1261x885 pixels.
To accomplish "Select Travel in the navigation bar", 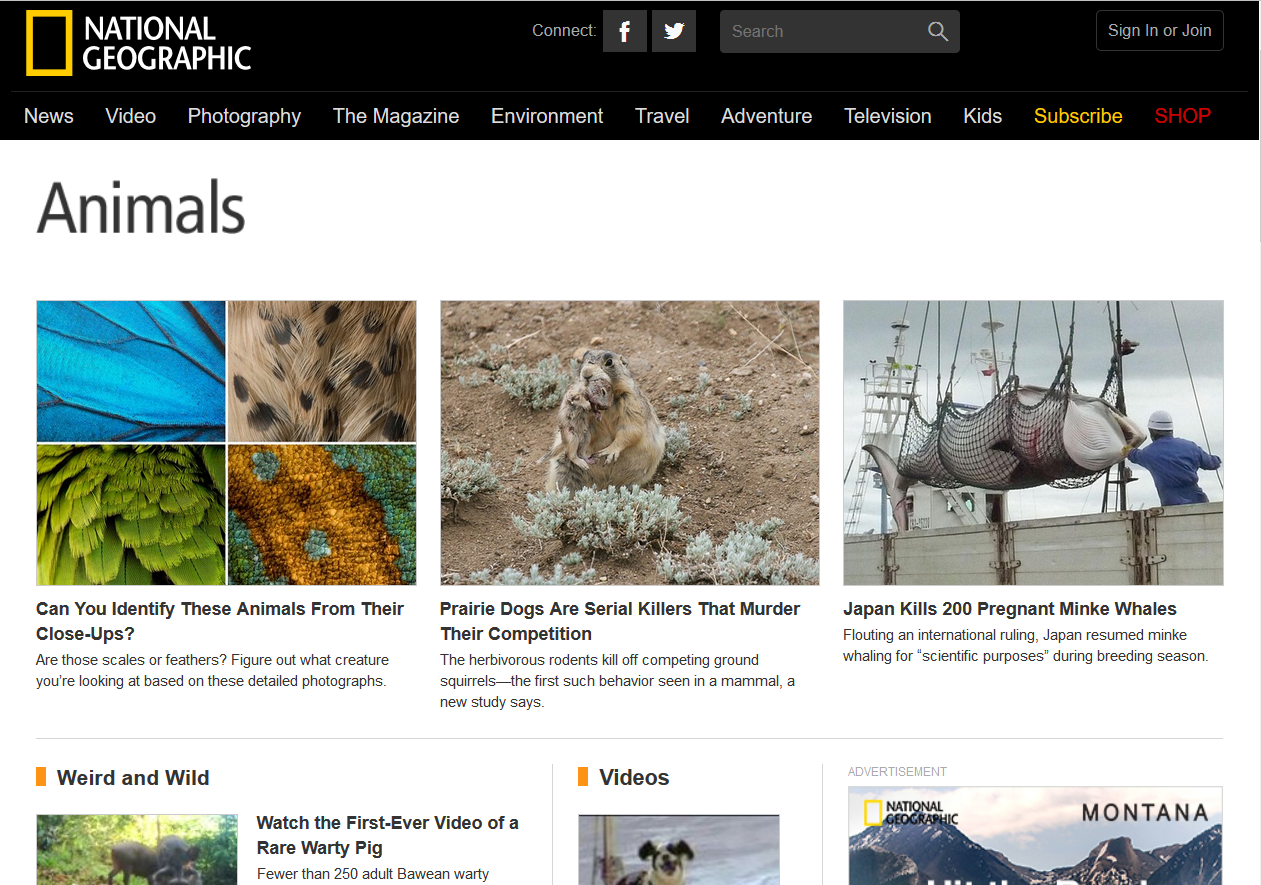I will coord(662,116).
